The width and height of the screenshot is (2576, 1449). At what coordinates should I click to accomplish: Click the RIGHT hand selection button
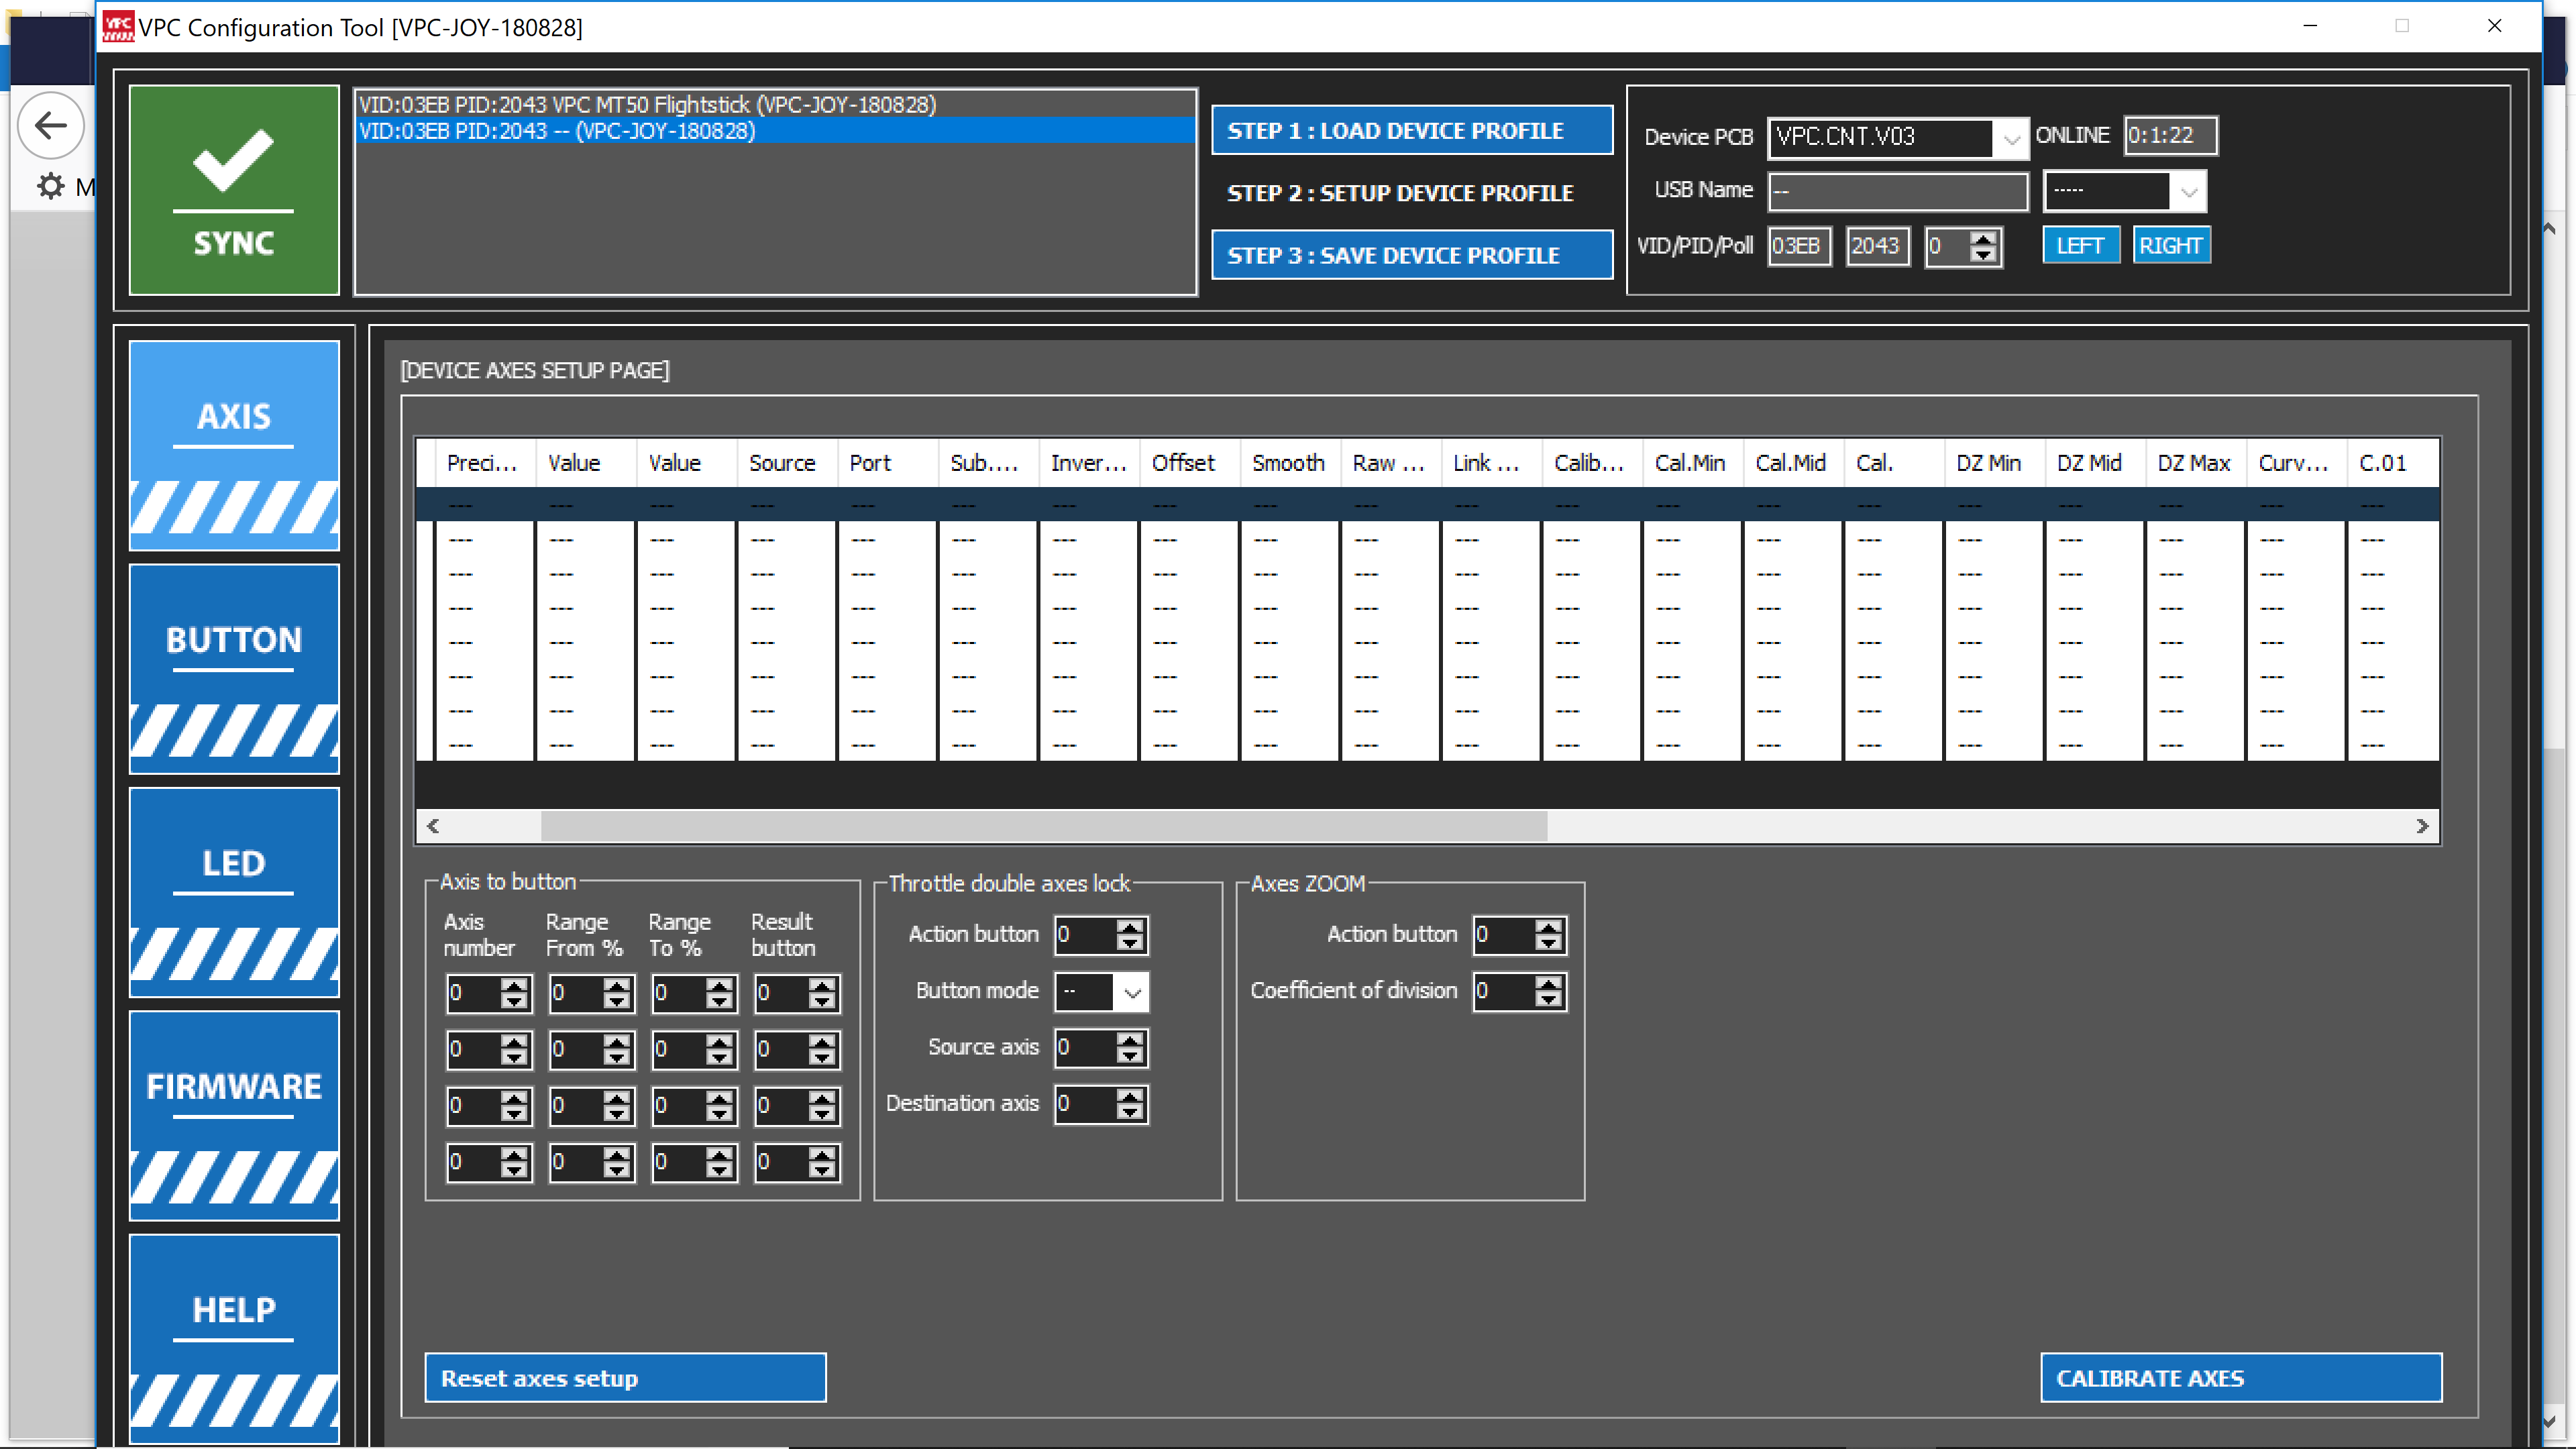pos(2170,246)
